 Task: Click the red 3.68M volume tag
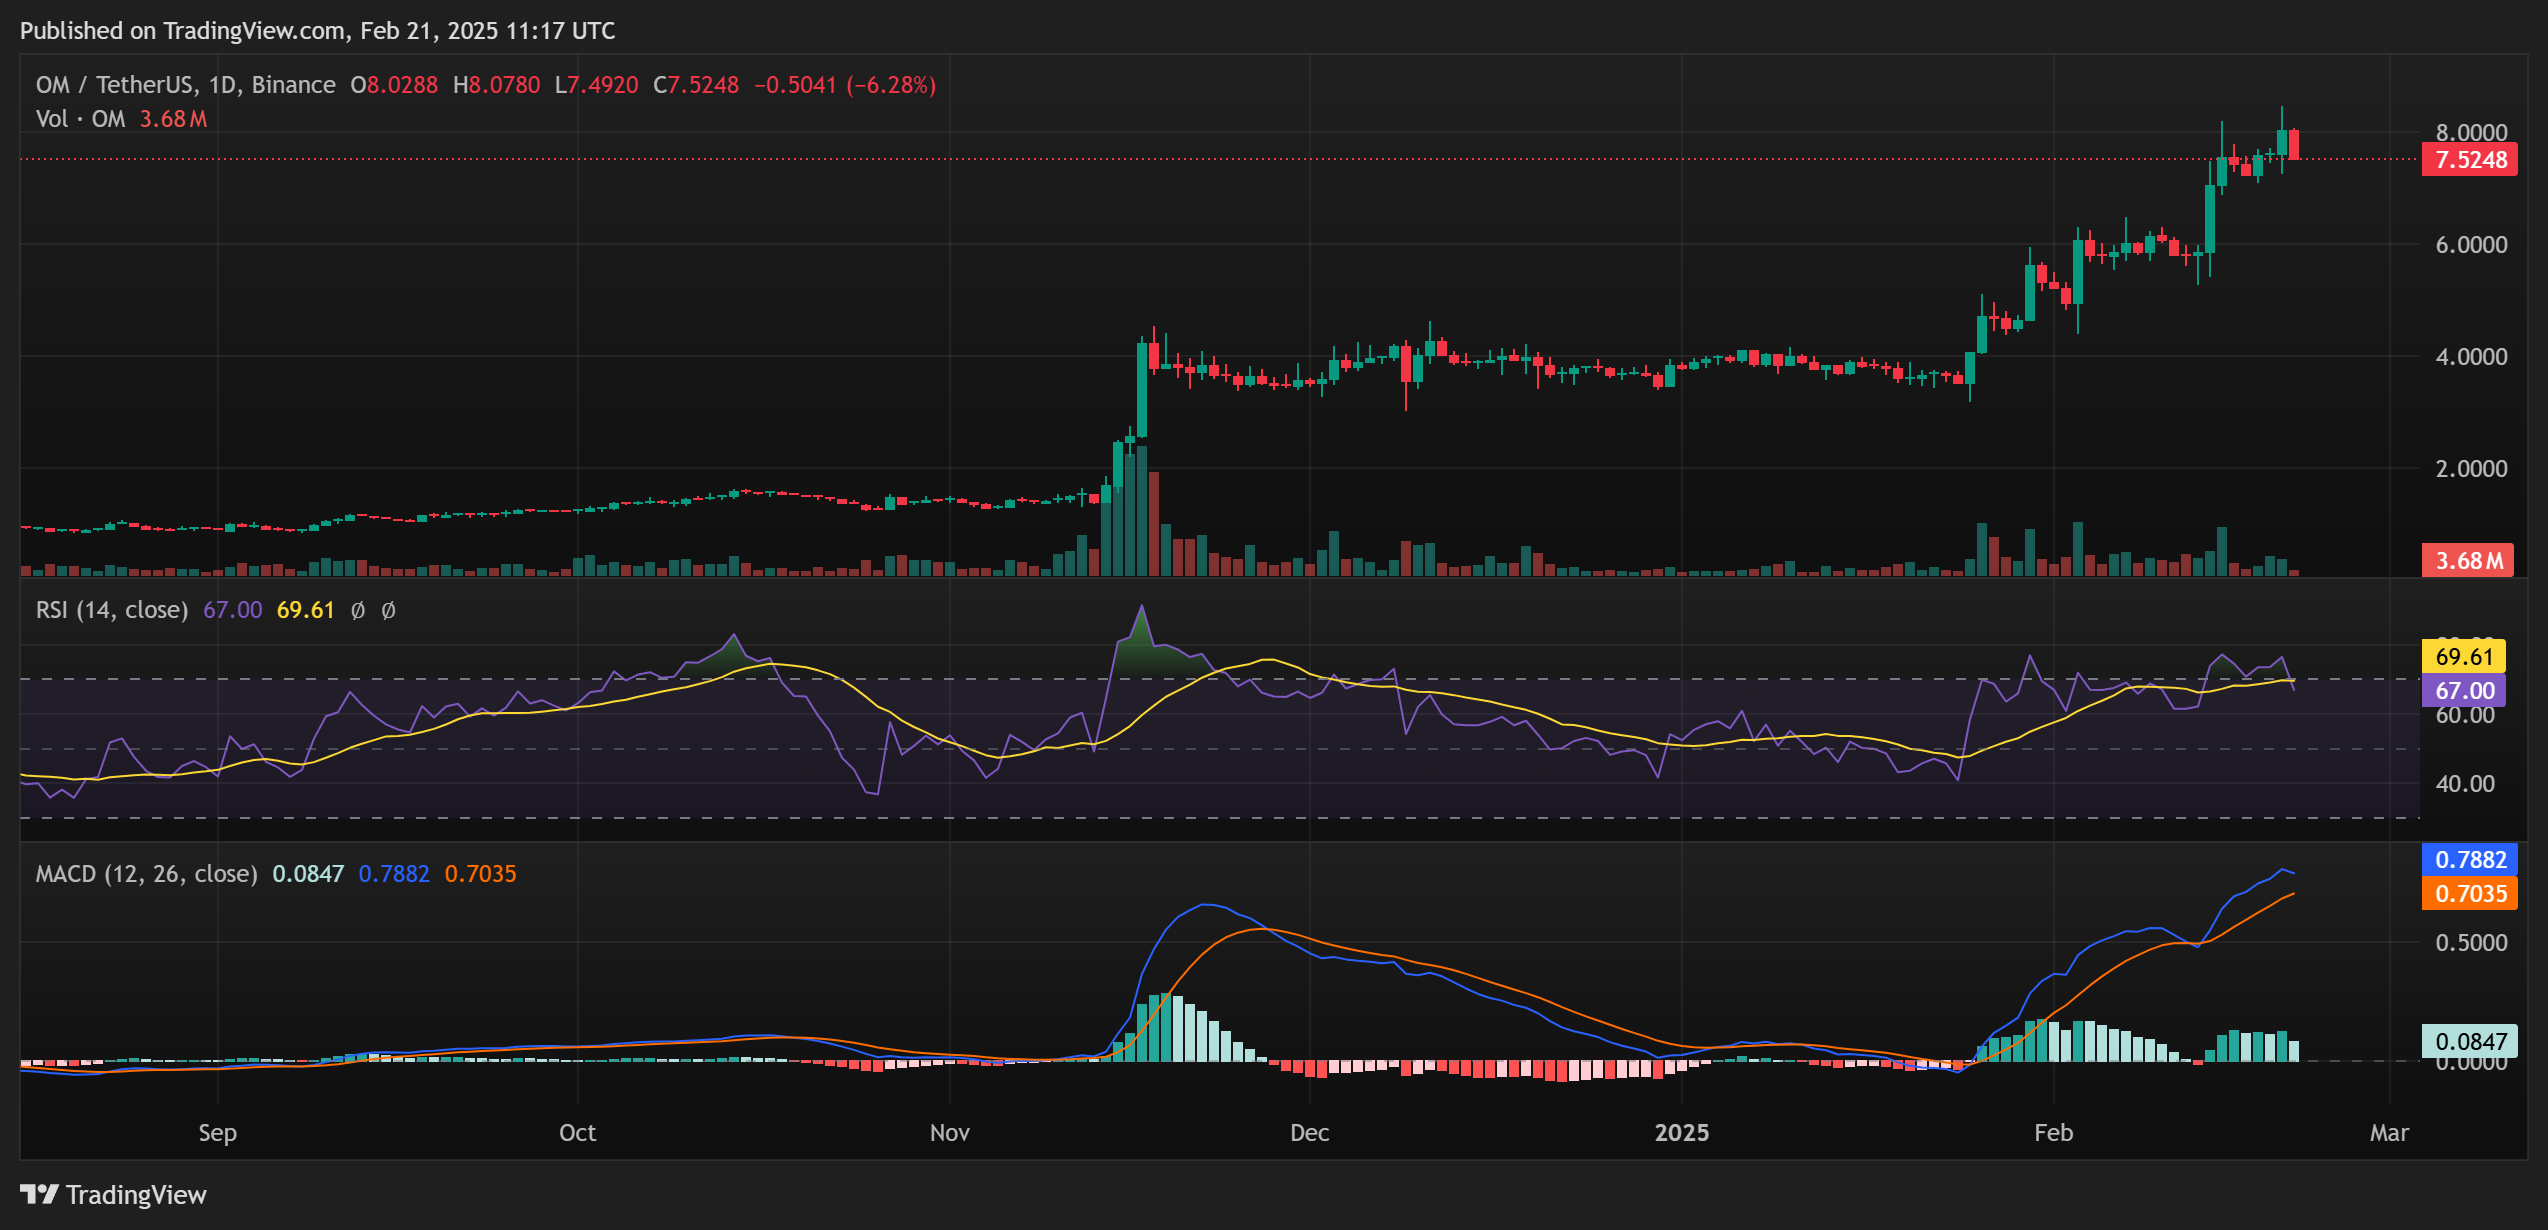(x=2468, y=561)
